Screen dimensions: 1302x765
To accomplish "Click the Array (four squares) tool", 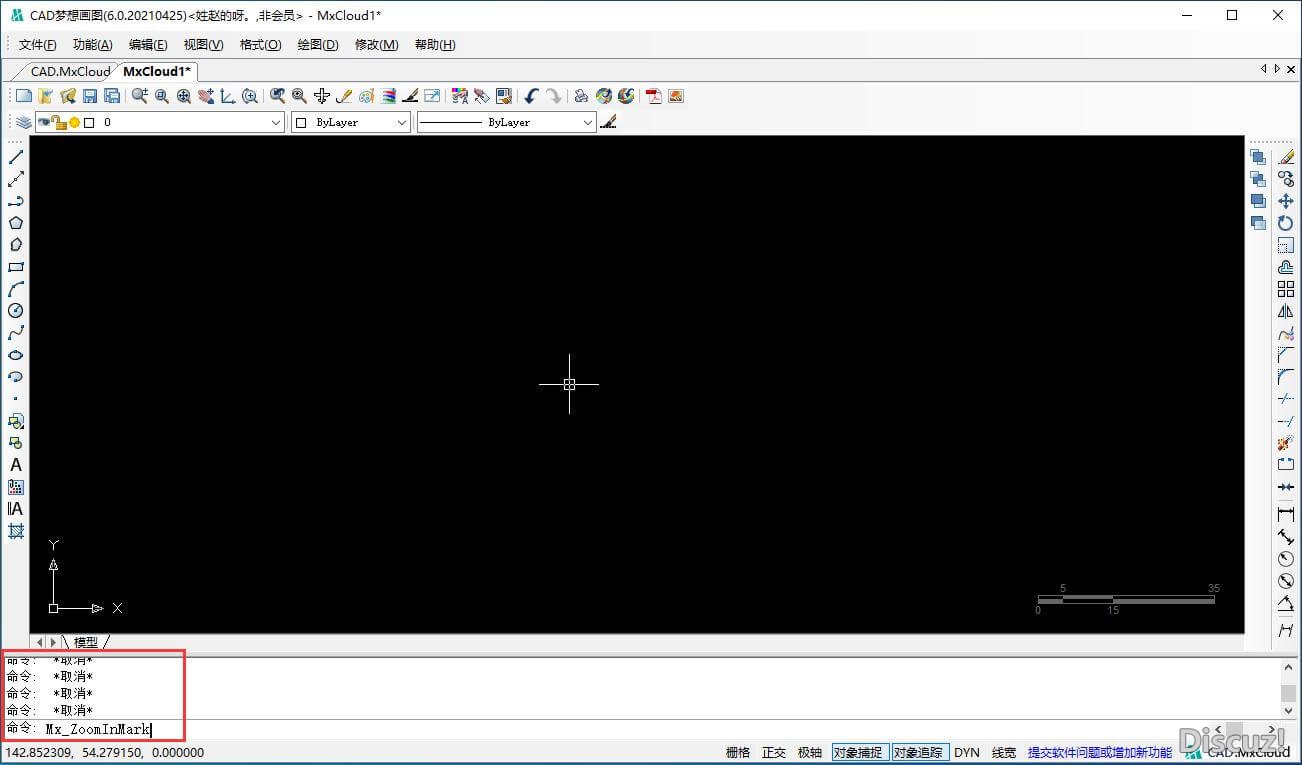I will pyautogui.click(x=1286, y=289).
